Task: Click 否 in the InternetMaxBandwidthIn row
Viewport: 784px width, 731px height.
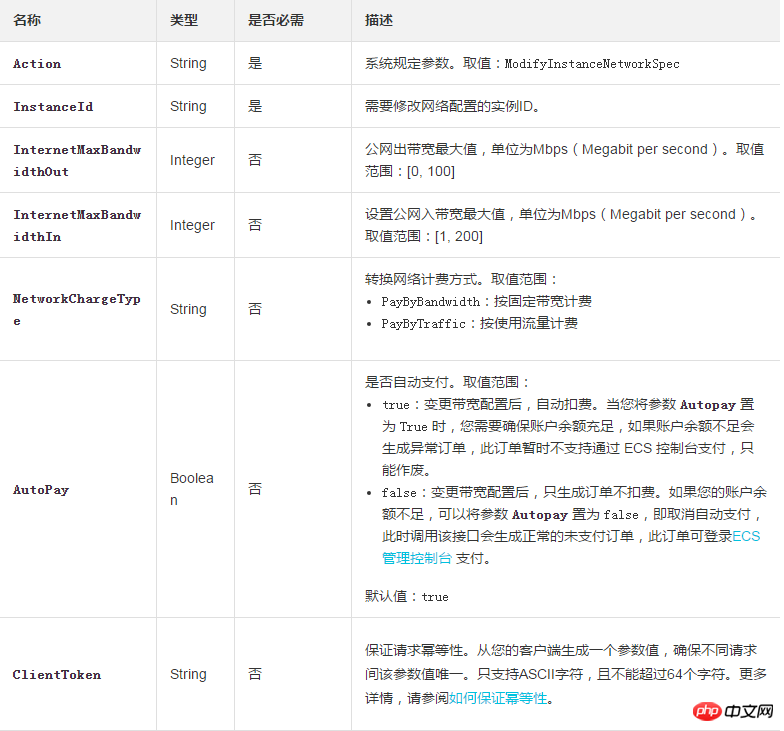Action: pos(255,225)
